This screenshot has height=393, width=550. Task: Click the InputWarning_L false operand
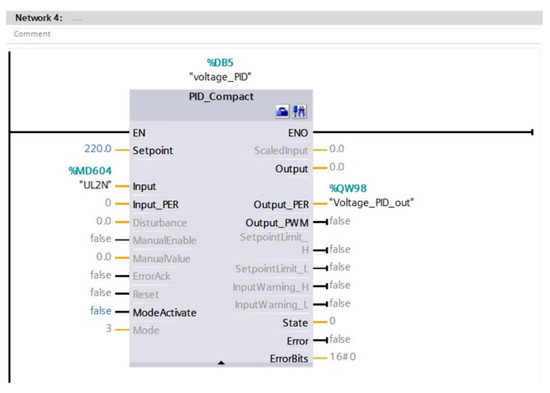click(340, 304)
